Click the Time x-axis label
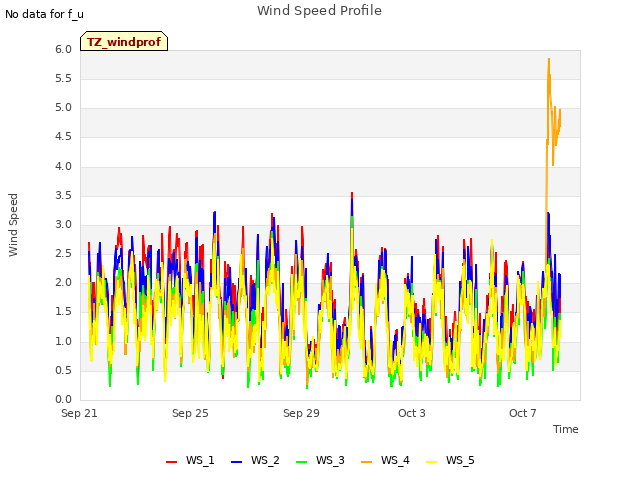This screenshot has width=640, height=480. (x=566, y=429)
